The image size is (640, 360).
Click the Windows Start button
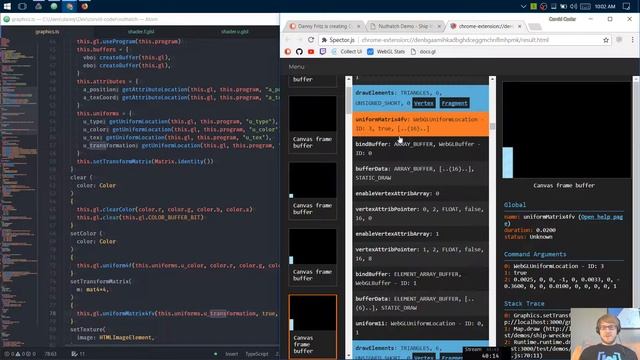point(7,6)
